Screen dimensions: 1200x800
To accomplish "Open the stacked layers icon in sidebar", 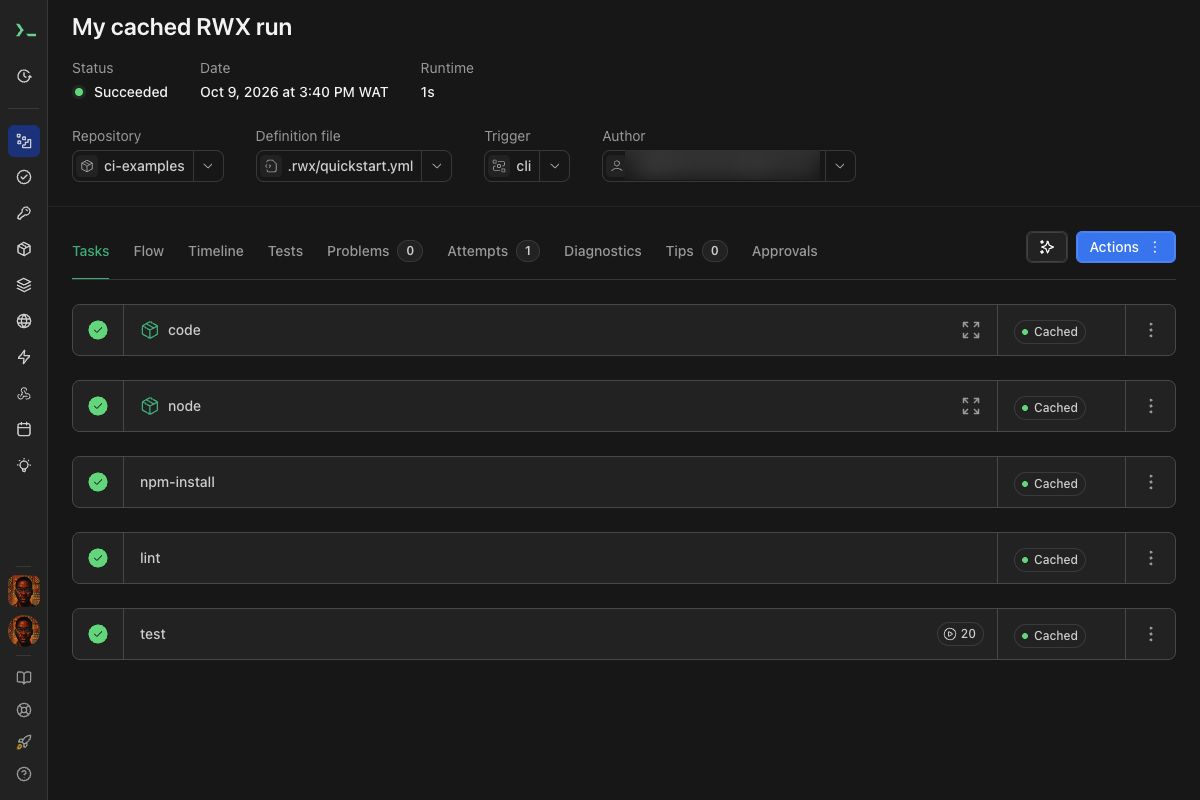I will [x=24, y=285].
